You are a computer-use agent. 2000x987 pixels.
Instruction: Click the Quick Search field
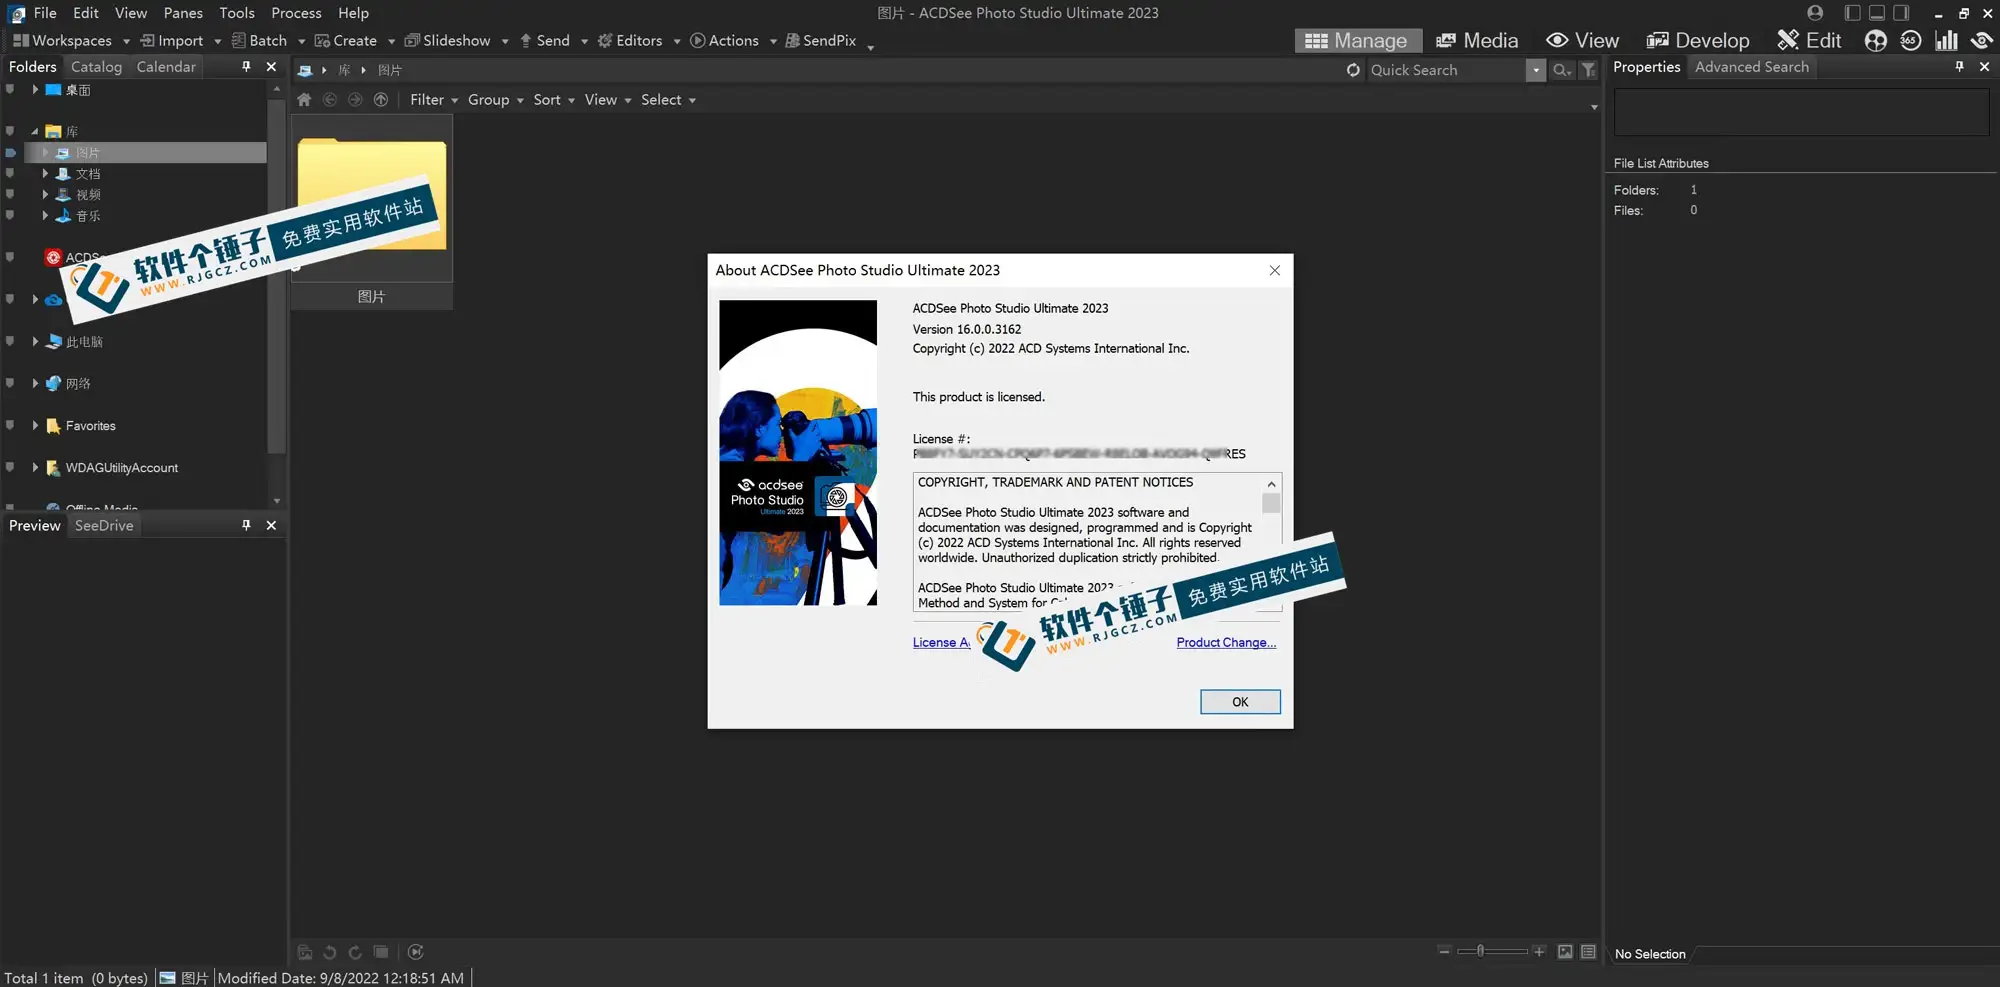pyautogui.click(x=1446, y=70)
